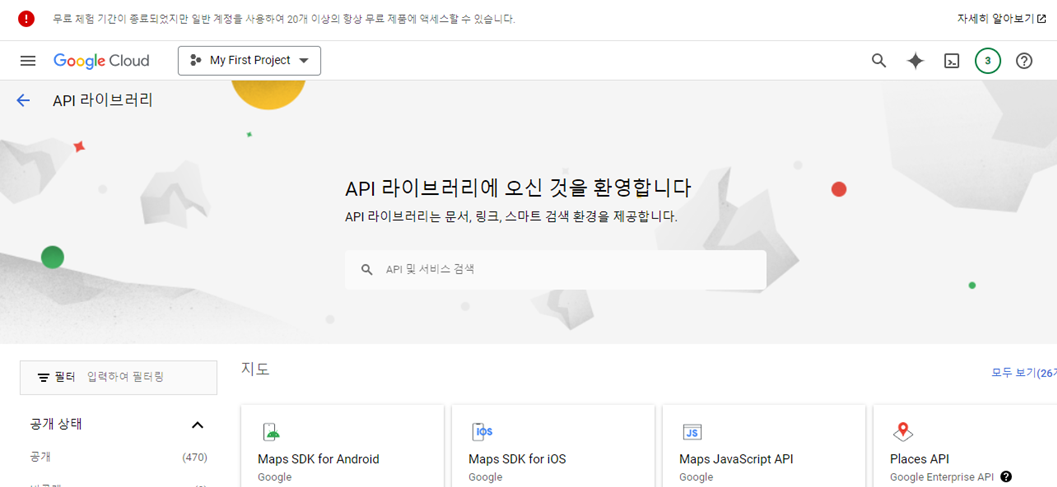This screenshot has width=1057, height=487.
Task: Go back with the blue arrow
Action: tap(24, 101)
